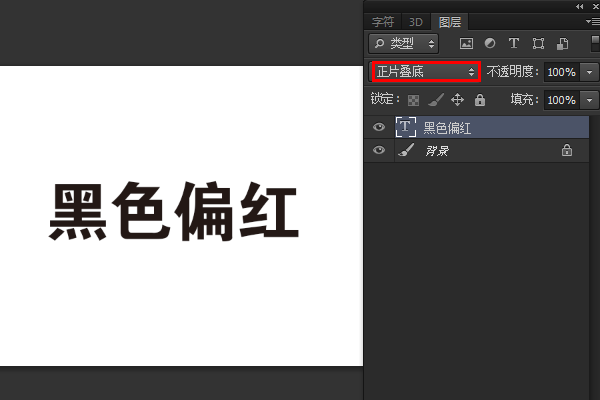
Task: Click the 黑色偏红 layer text thumbnail
Action: pyautogui.click(x=406, y=127)
